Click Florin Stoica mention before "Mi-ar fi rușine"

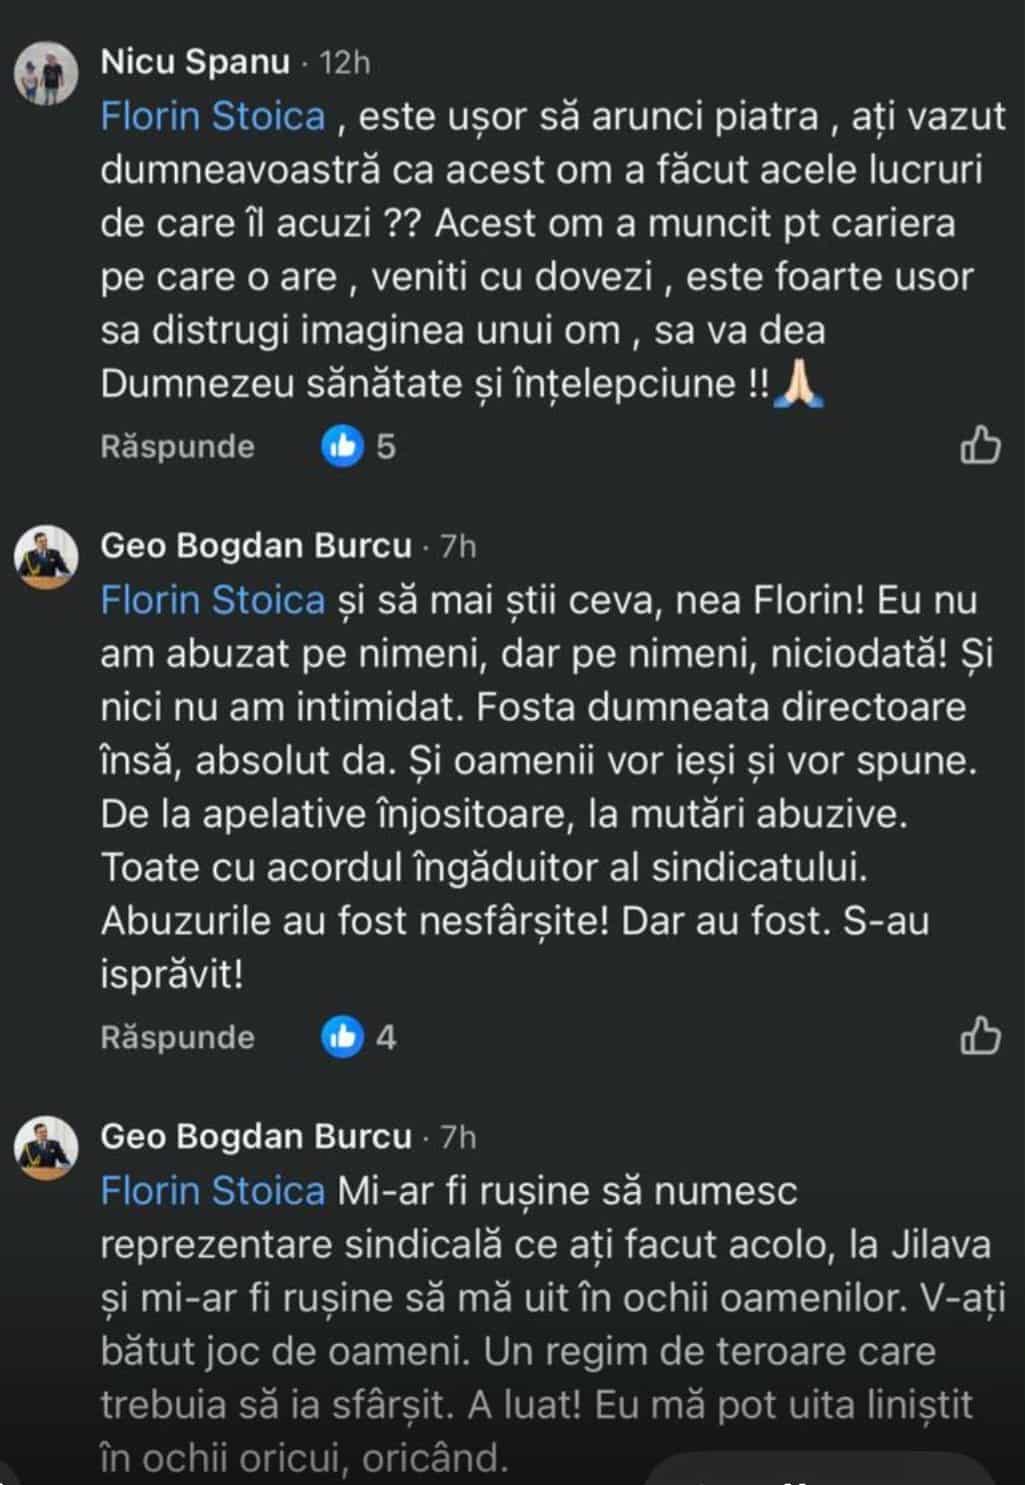pos(213,1191)
